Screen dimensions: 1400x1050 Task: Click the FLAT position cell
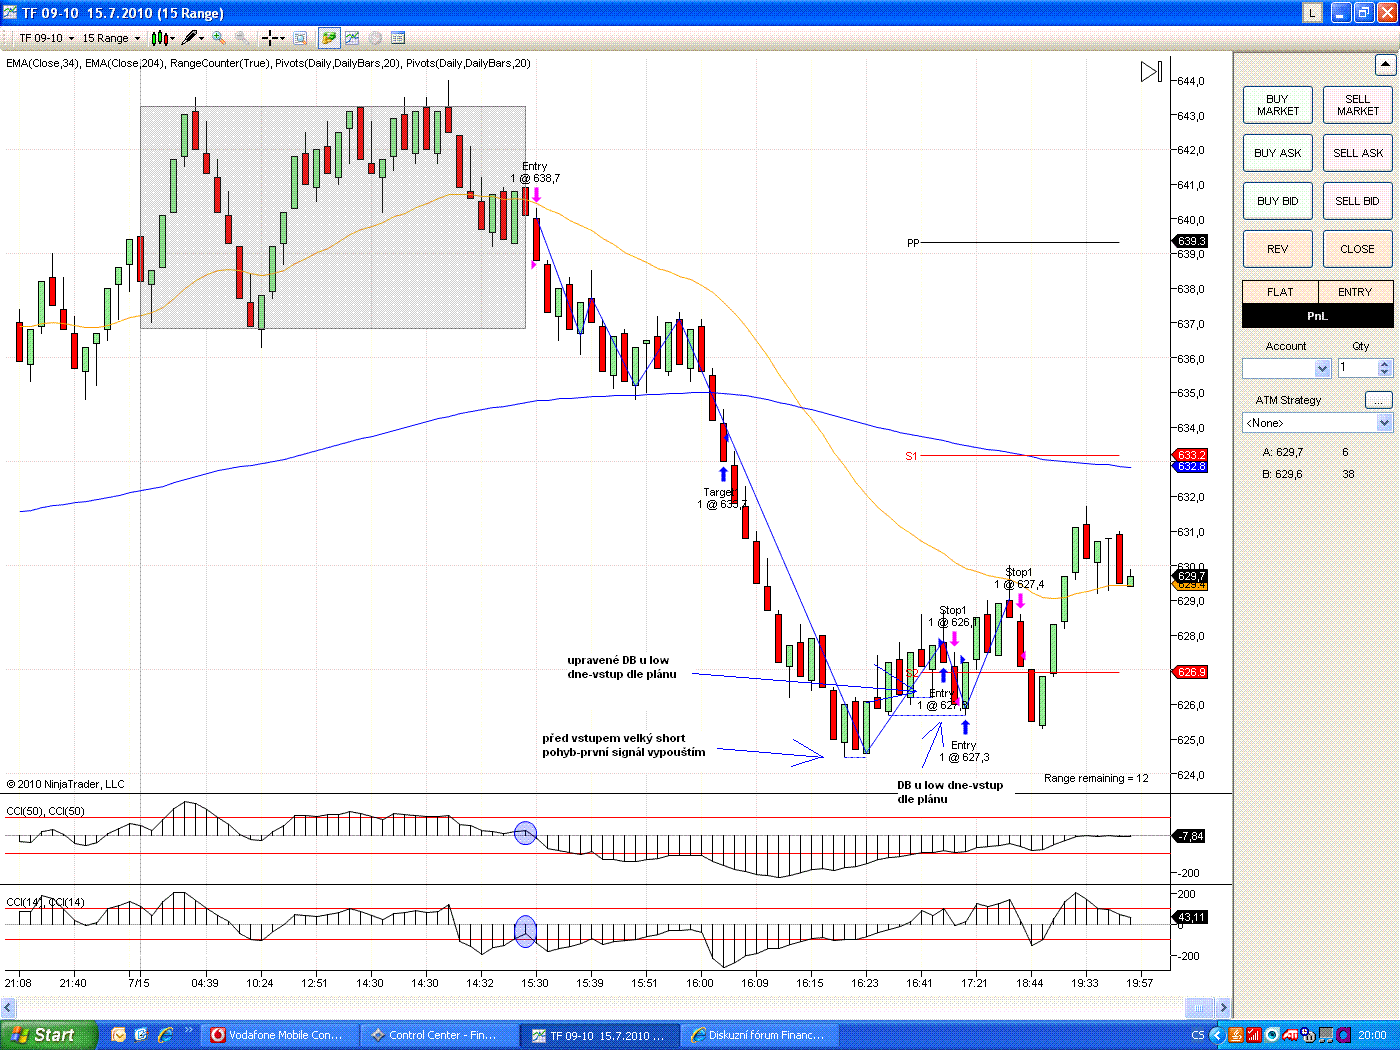(1280, 292)
